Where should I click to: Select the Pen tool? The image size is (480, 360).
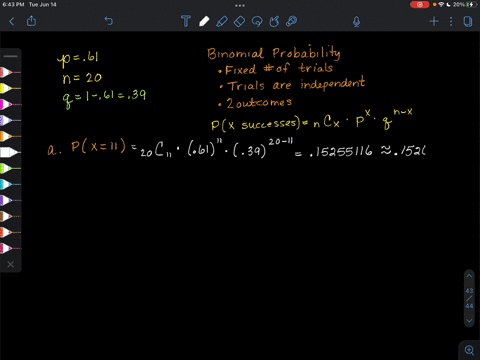204,21
